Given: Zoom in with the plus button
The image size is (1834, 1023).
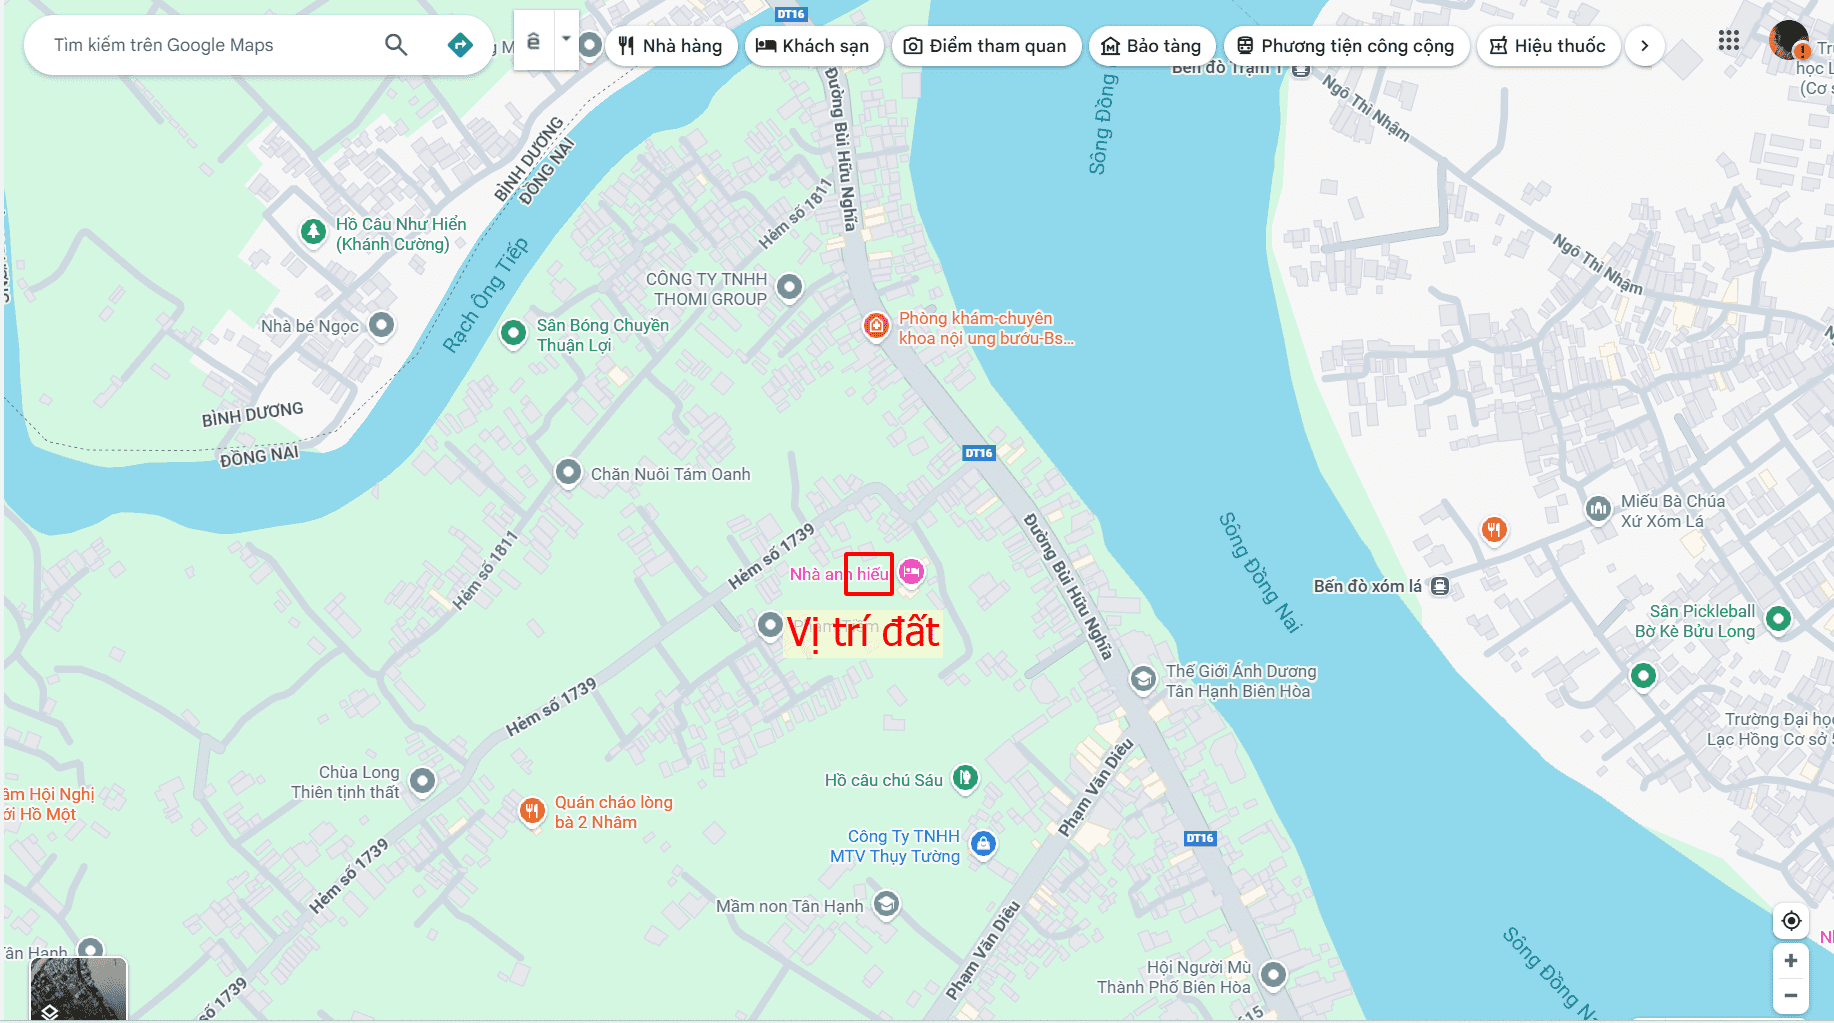Looking at the screenshot, I should 1791,960.
